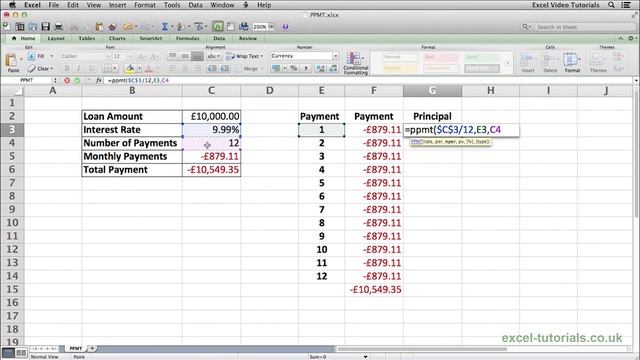Click the fx insert function icon in formula bar
Image resolution: width=640 pixels, height=360 pixels.
click(99, 80)
